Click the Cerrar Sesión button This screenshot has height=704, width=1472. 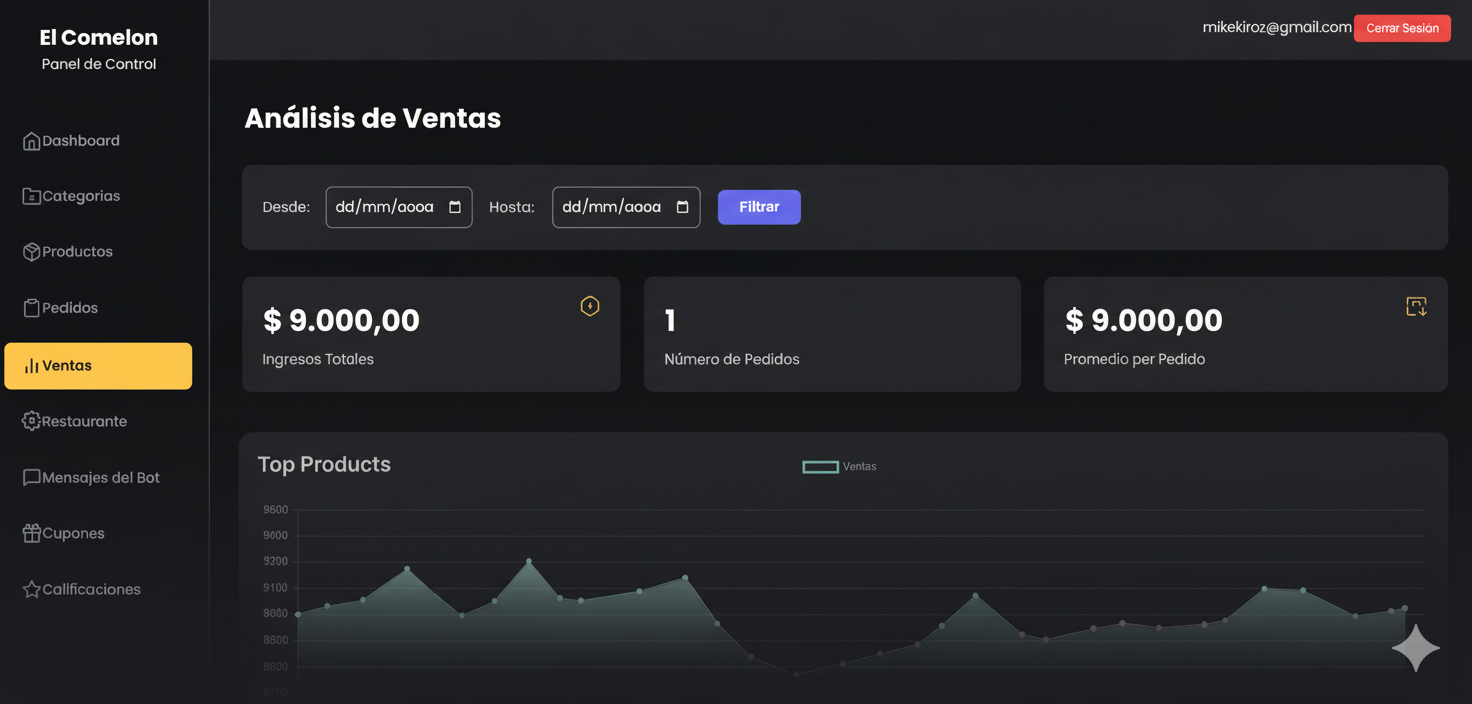click(x=1401, y=28)
